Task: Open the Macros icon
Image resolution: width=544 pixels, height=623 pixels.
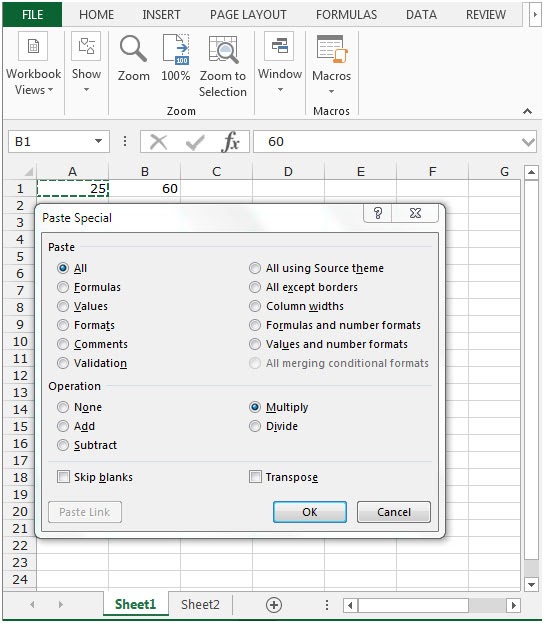Action: [332, 49]
